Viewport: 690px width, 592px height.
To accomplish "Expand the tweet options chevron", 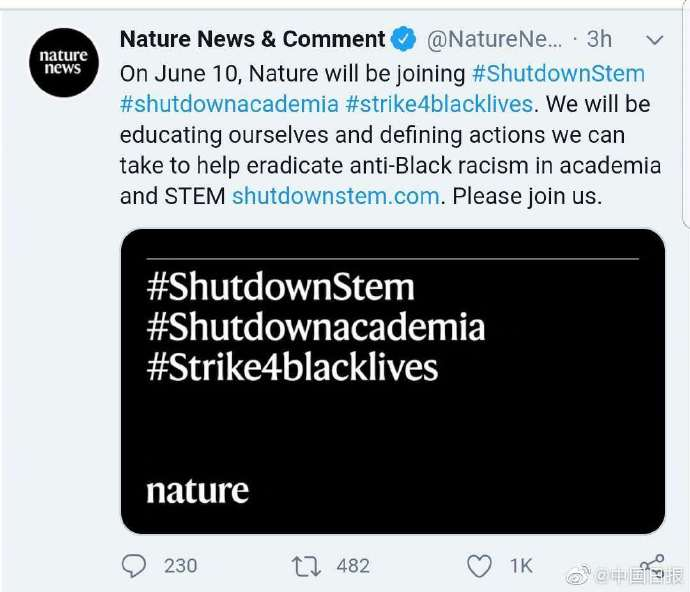I will coord(655,40).
